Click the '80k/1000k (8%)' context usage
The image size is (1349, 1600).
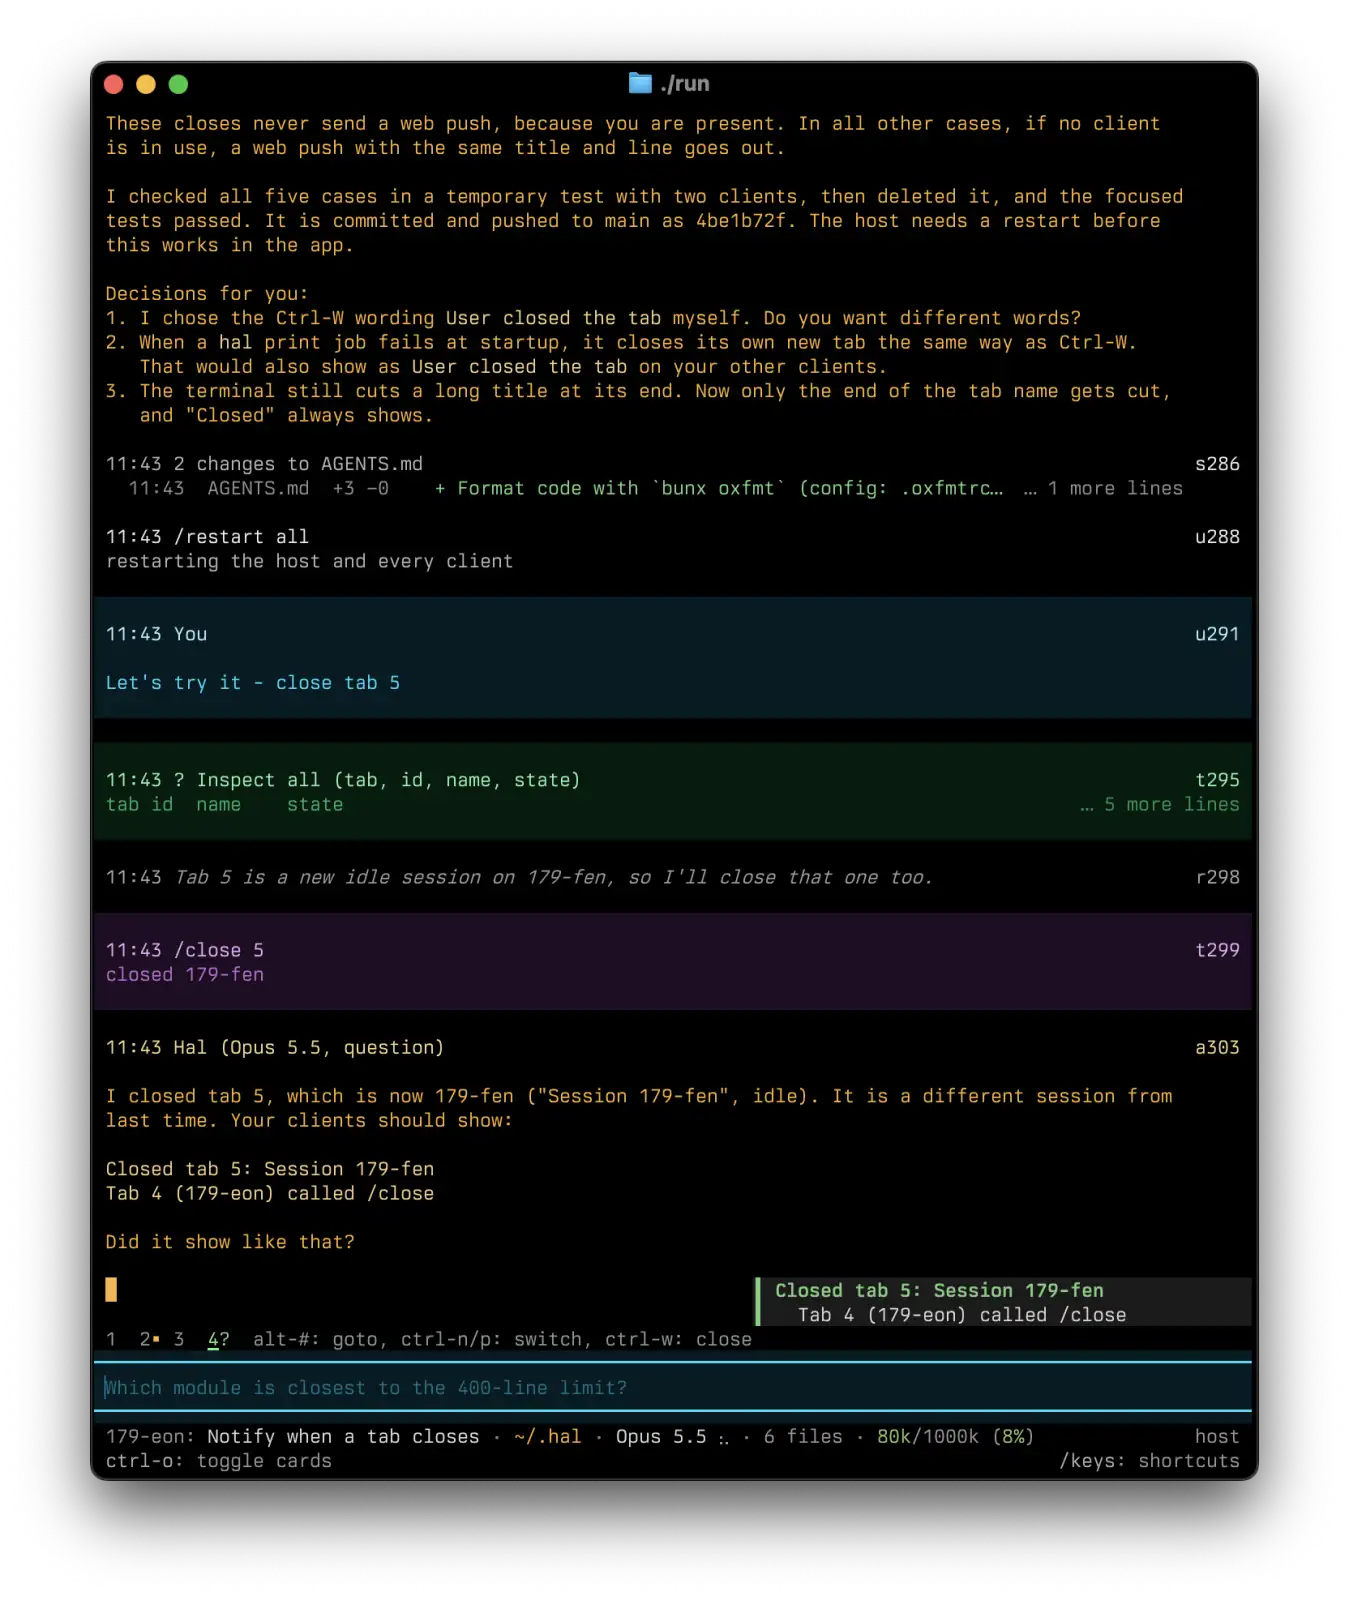pos(955,1436)
